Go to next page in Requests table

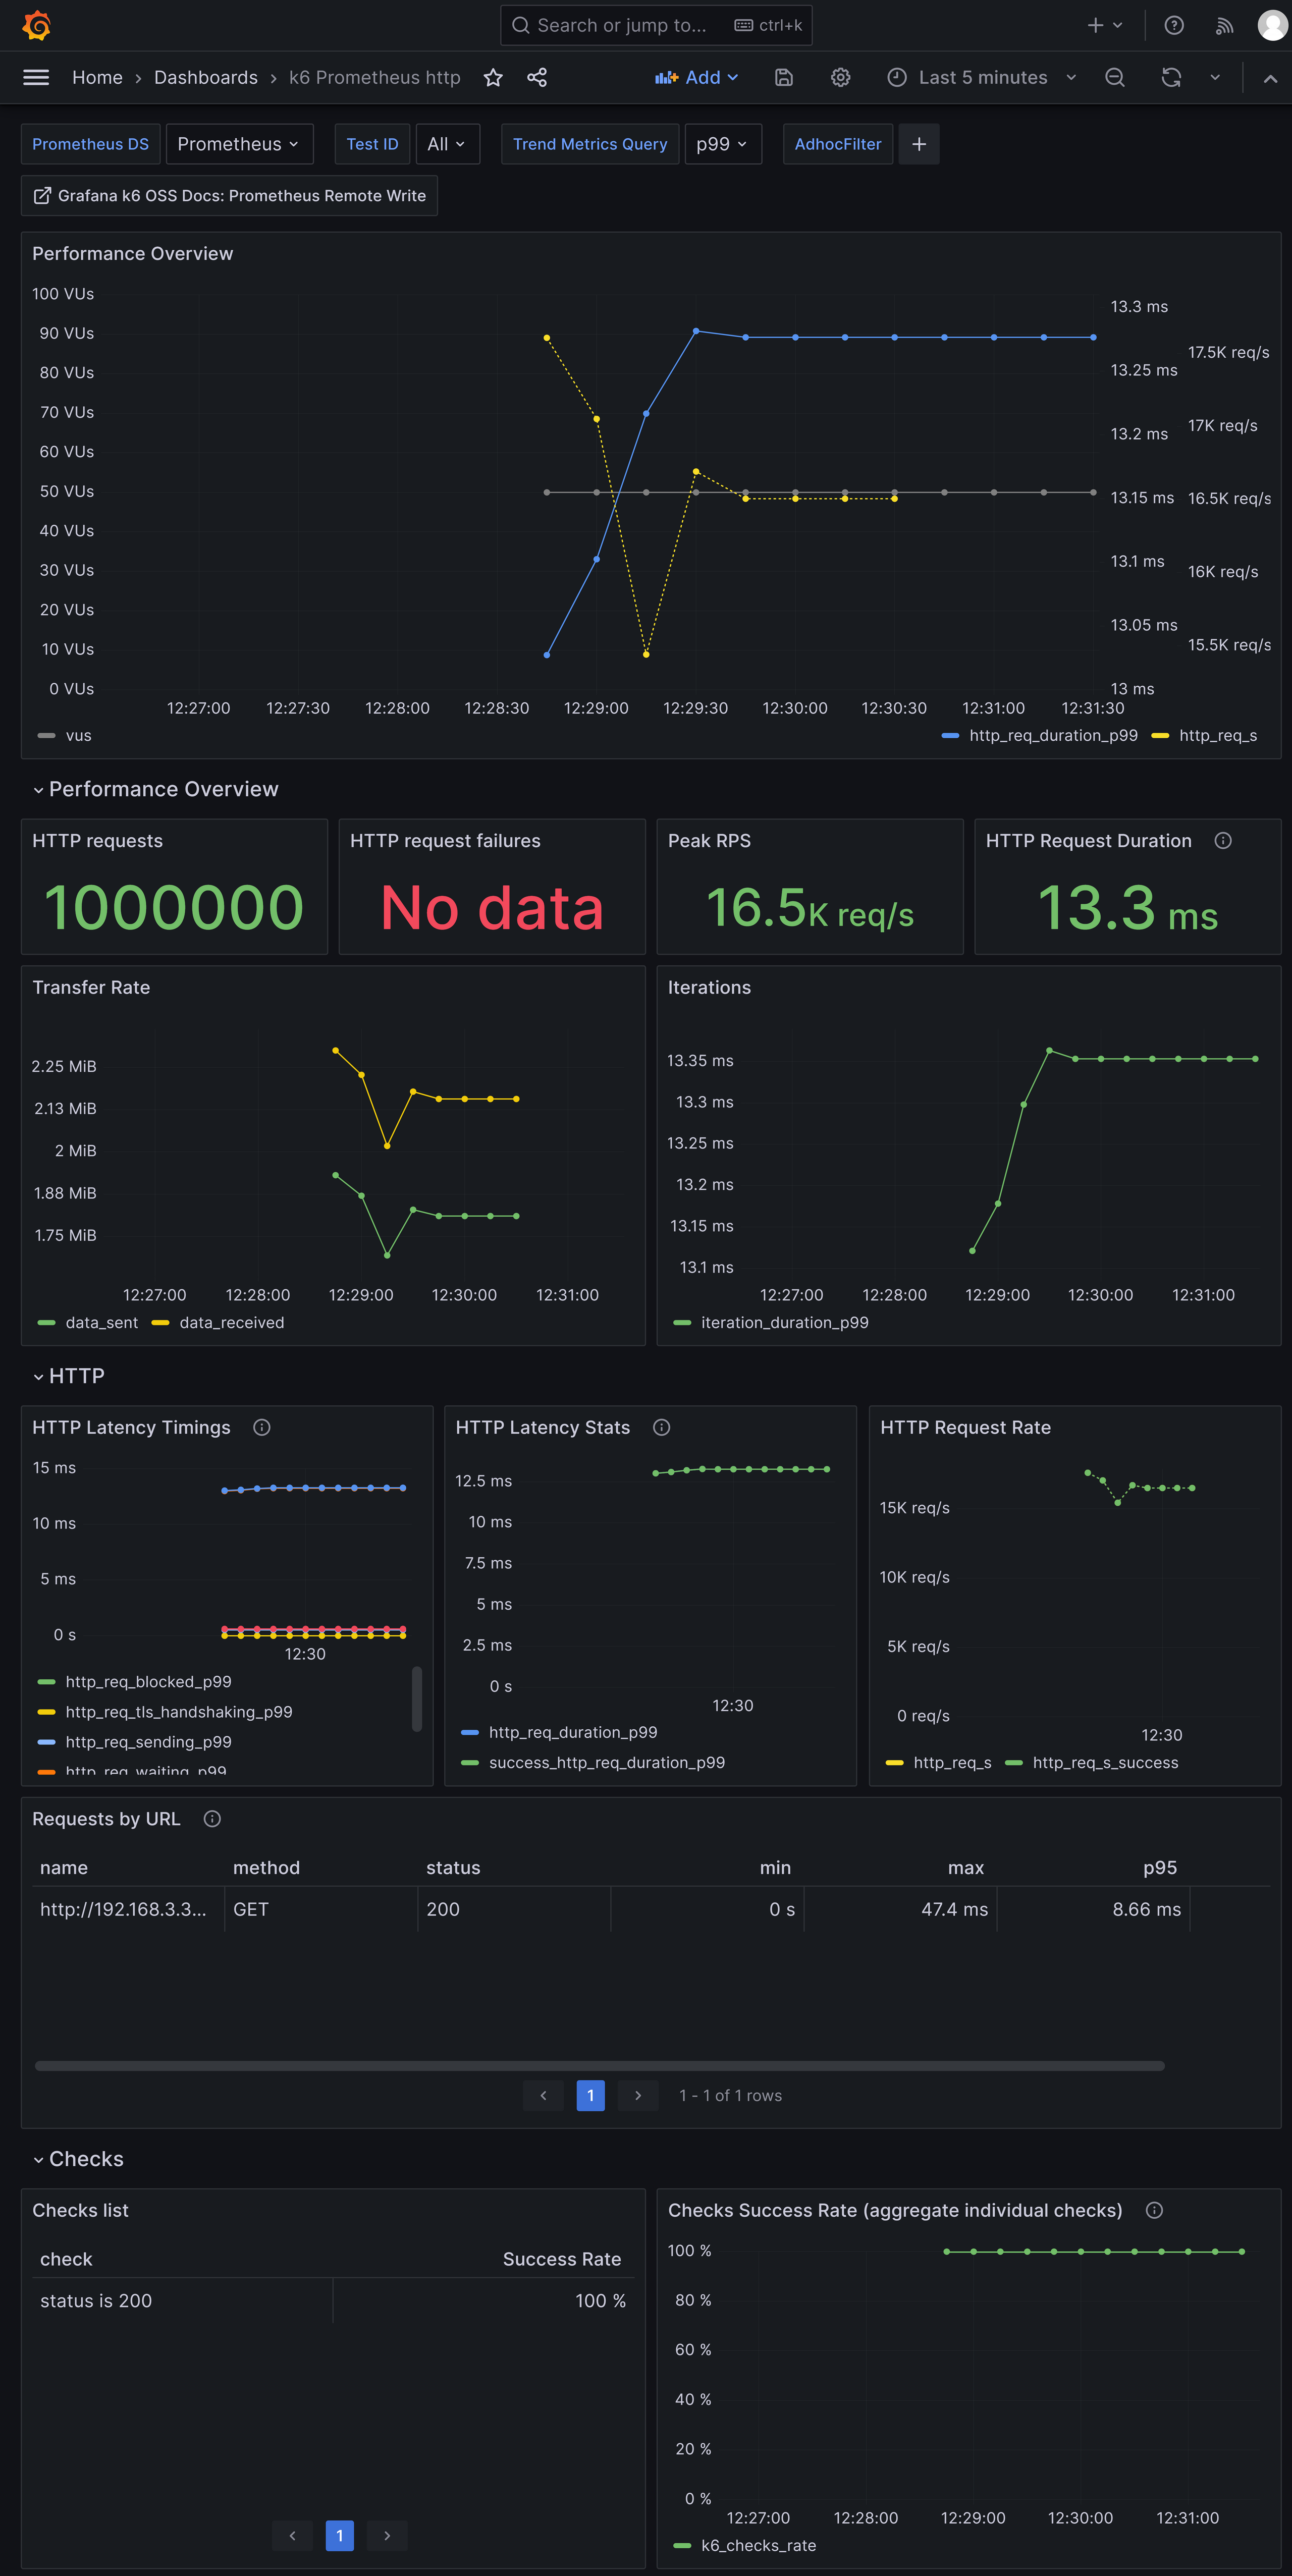pos(638,2095)
